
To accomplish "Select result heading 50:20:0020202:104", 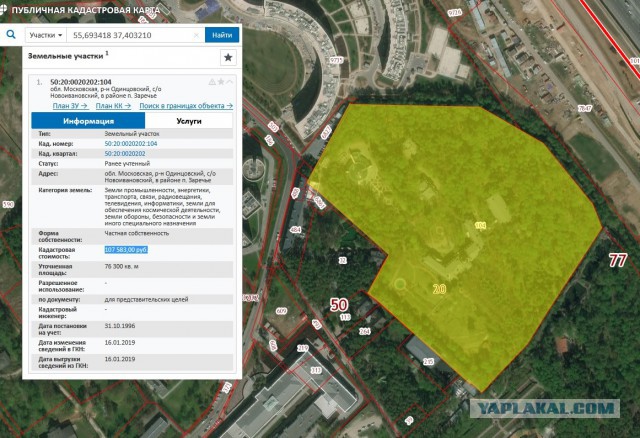I will point(81,82).
